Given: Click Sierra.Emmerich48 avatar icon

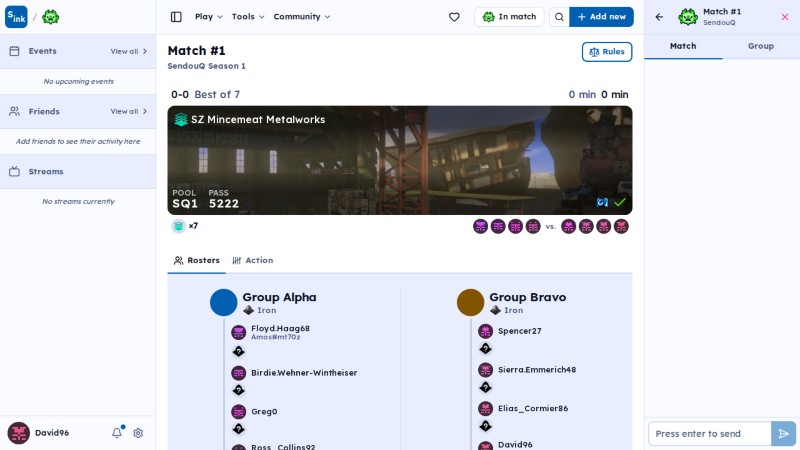Looking at the screenshot, I should [x=485, y=370].
